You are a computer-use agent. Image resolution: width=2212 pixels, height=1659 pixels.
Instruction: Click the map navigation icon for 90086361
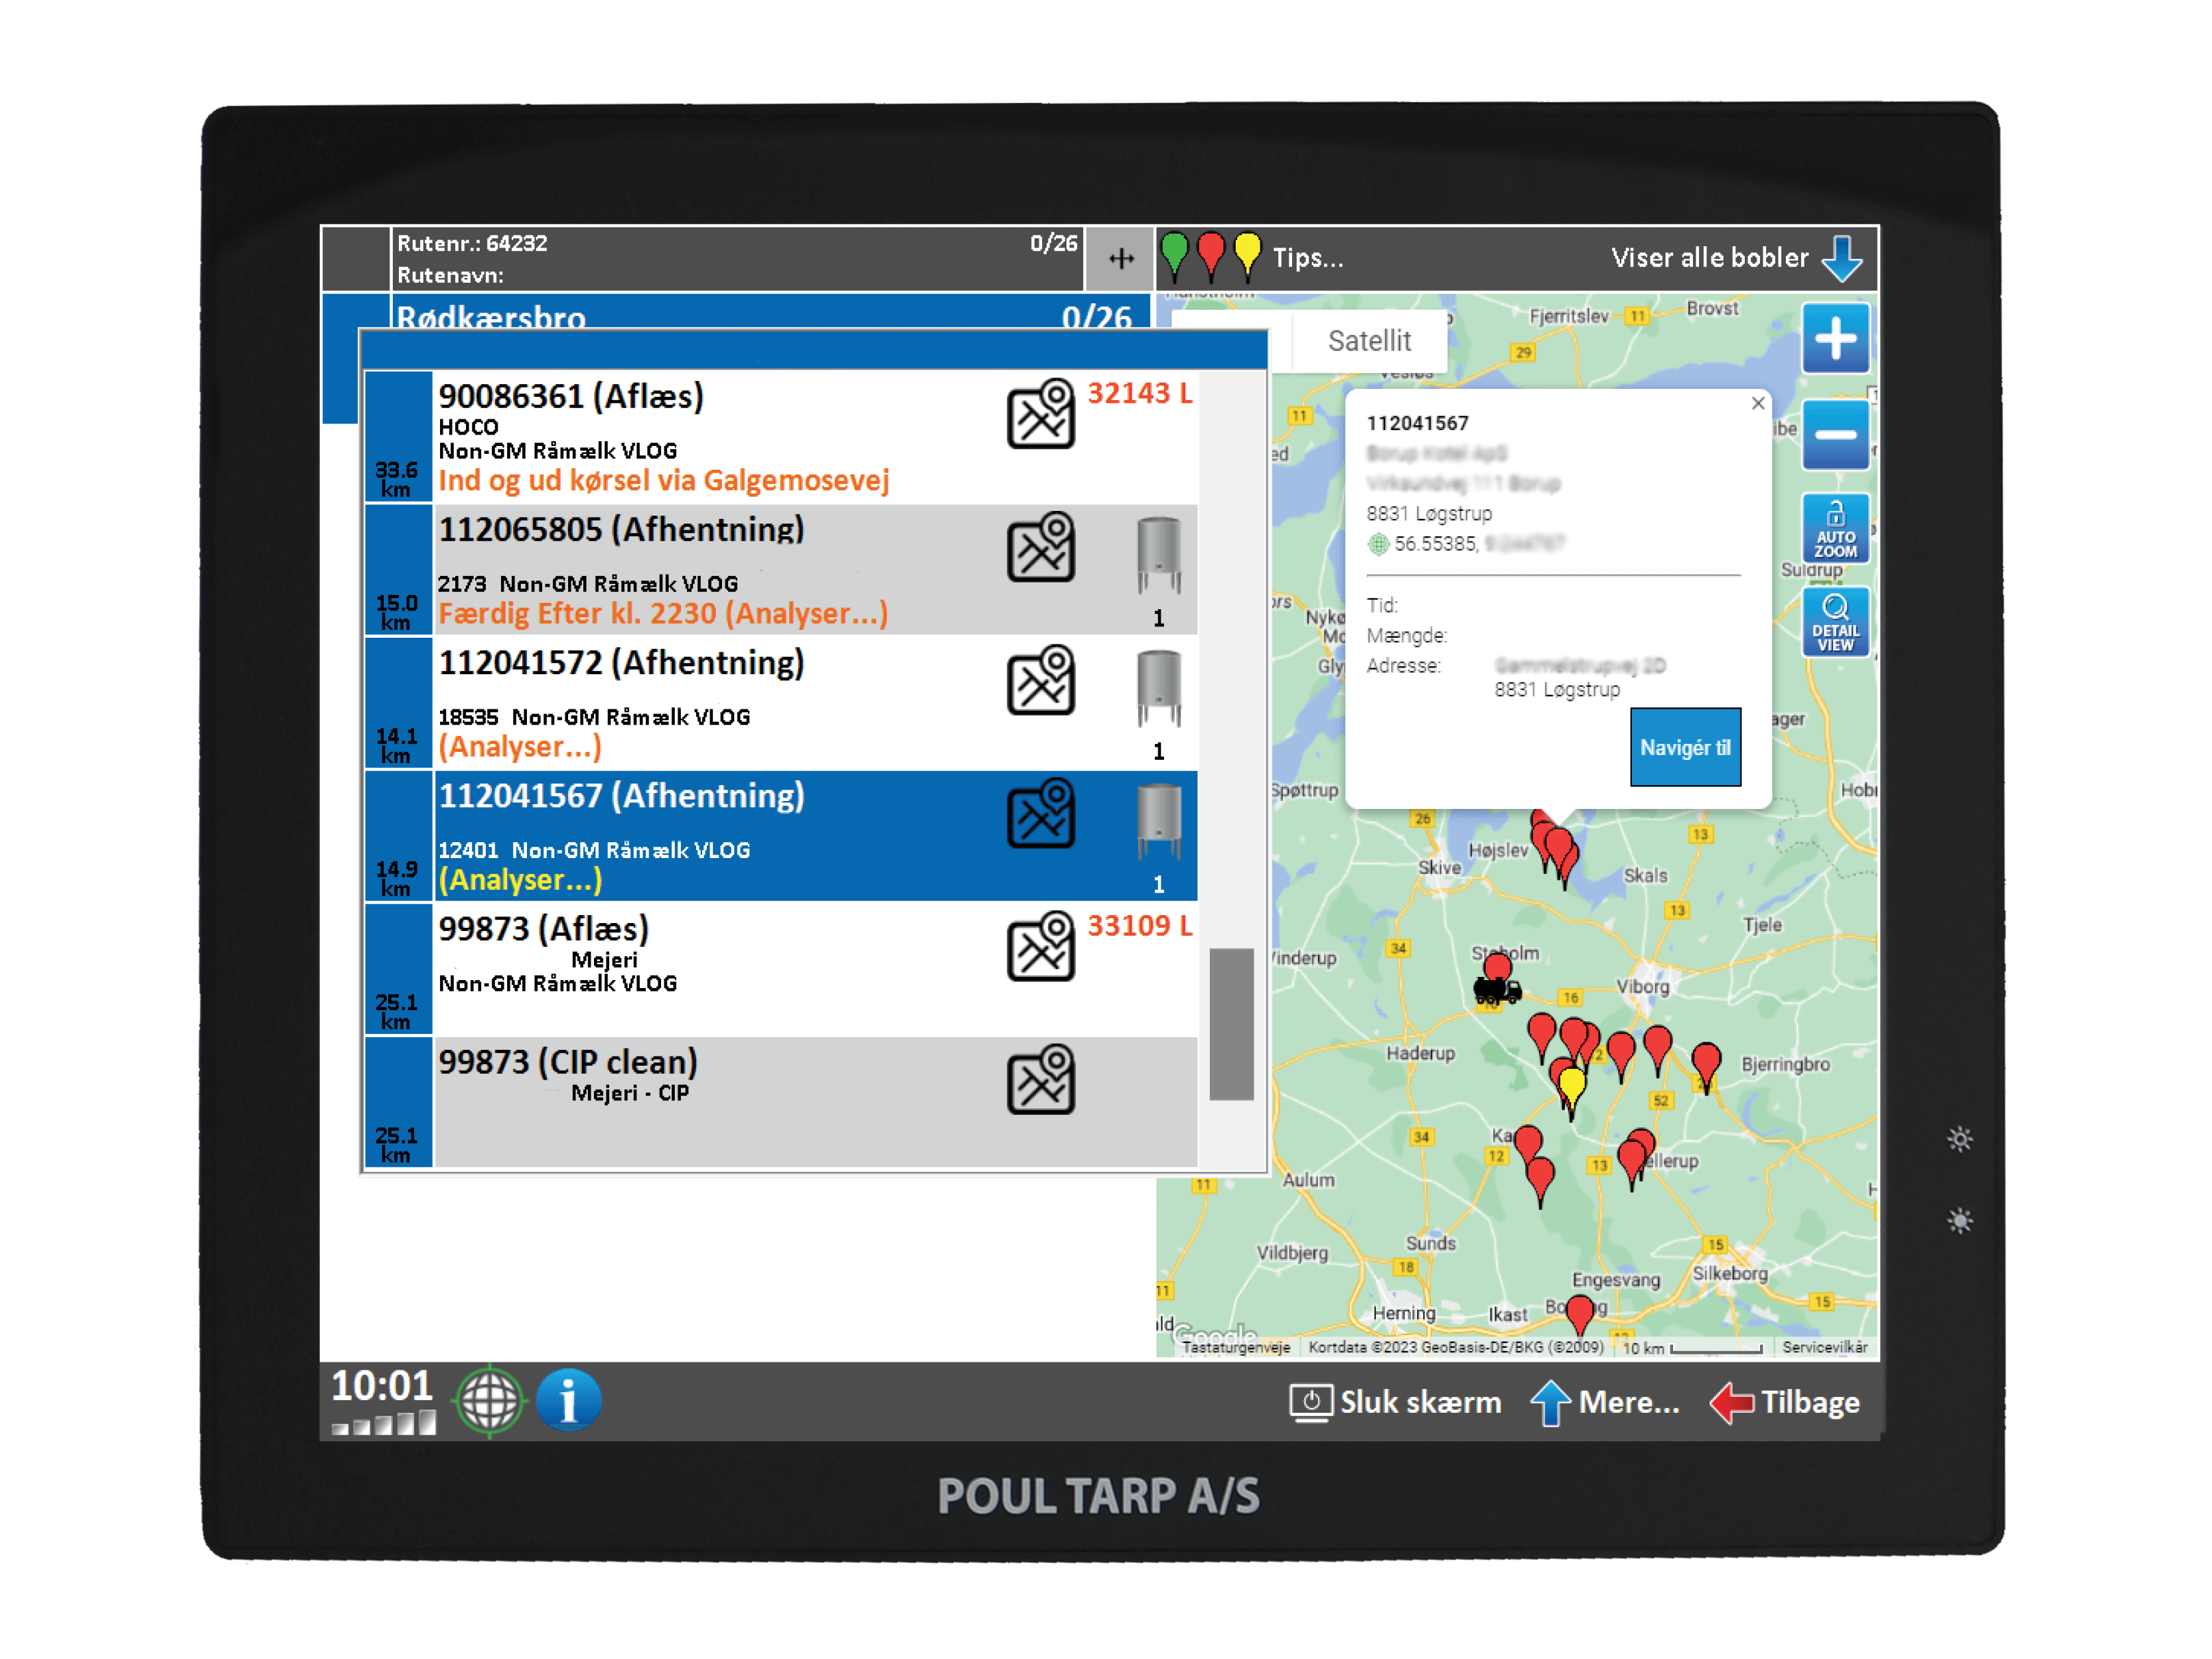[x=1040, y=414]
